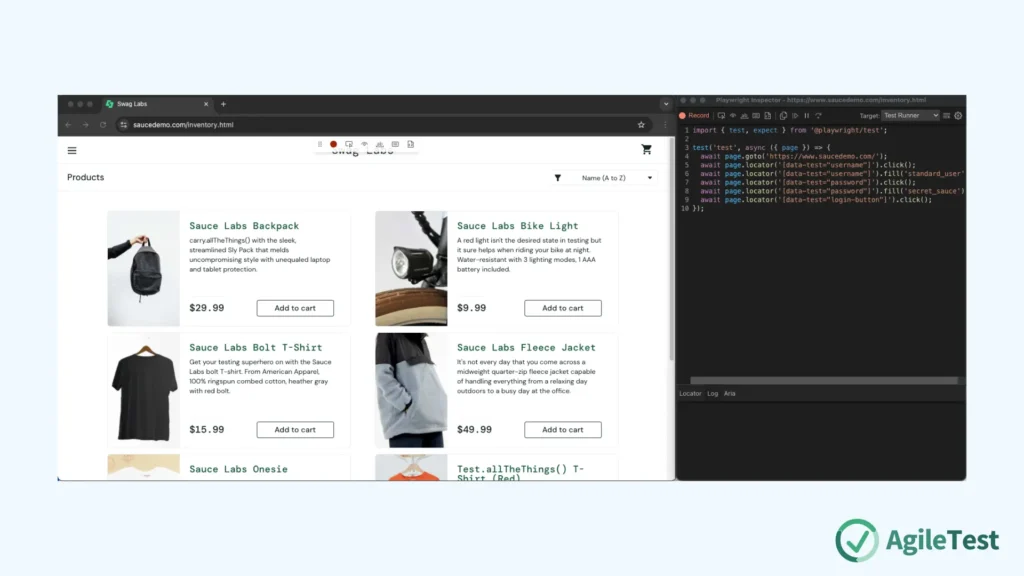Open the Sauce Labs Backpack title link
1024x576 pixels.
pyautogui.click(x=244, y=226)
